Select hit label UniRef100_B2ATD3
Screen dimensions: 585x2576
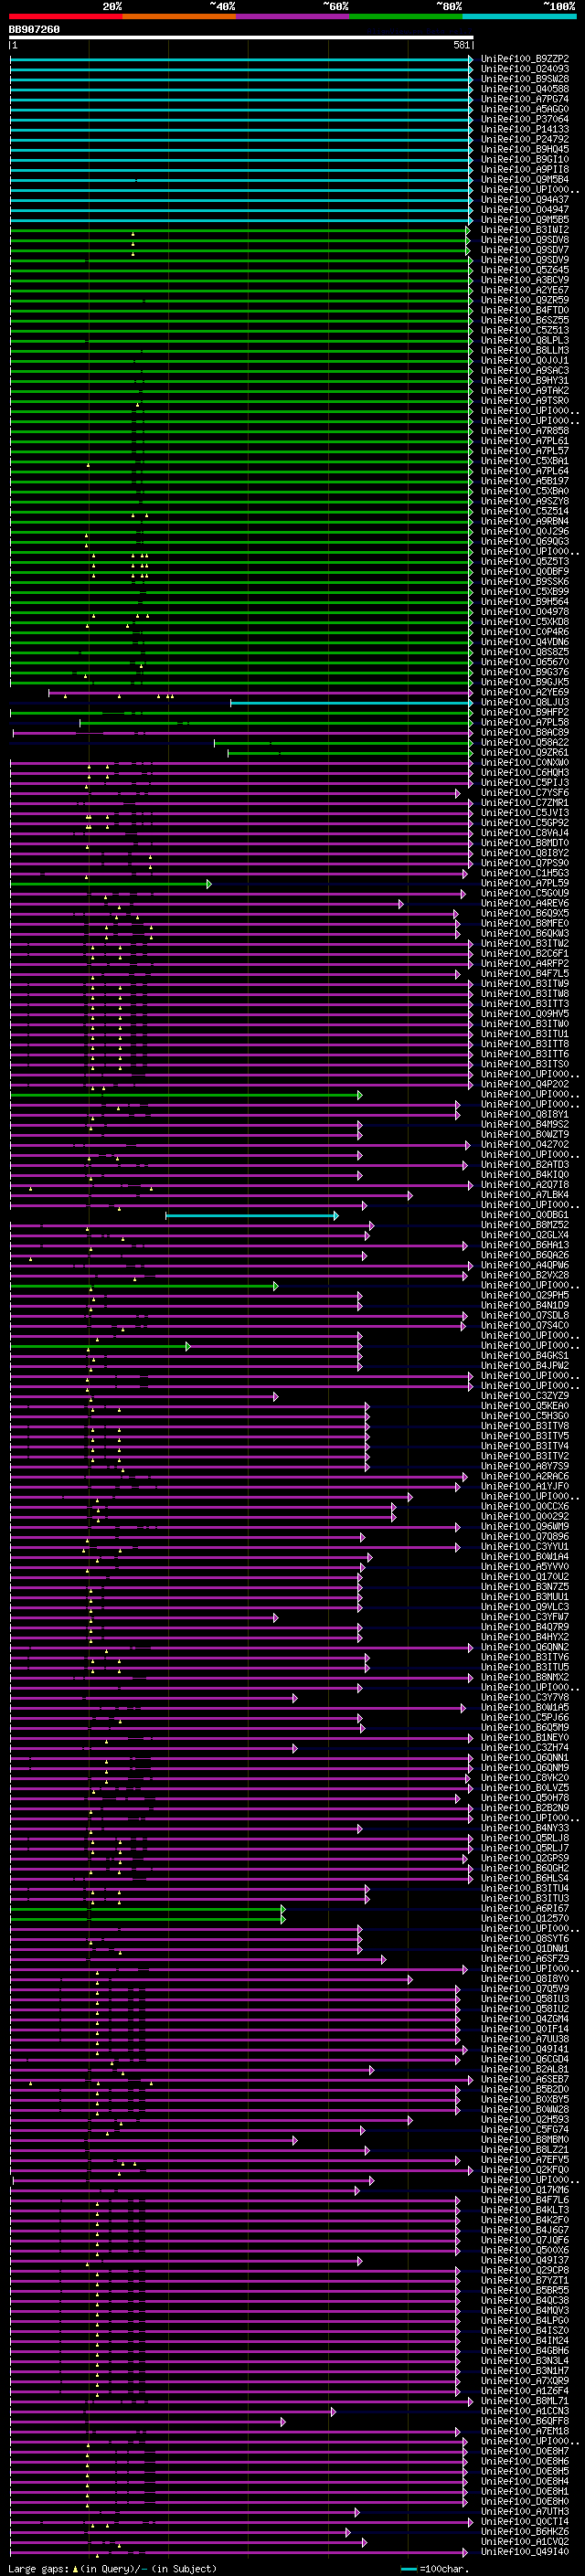tap(525, 1165)
